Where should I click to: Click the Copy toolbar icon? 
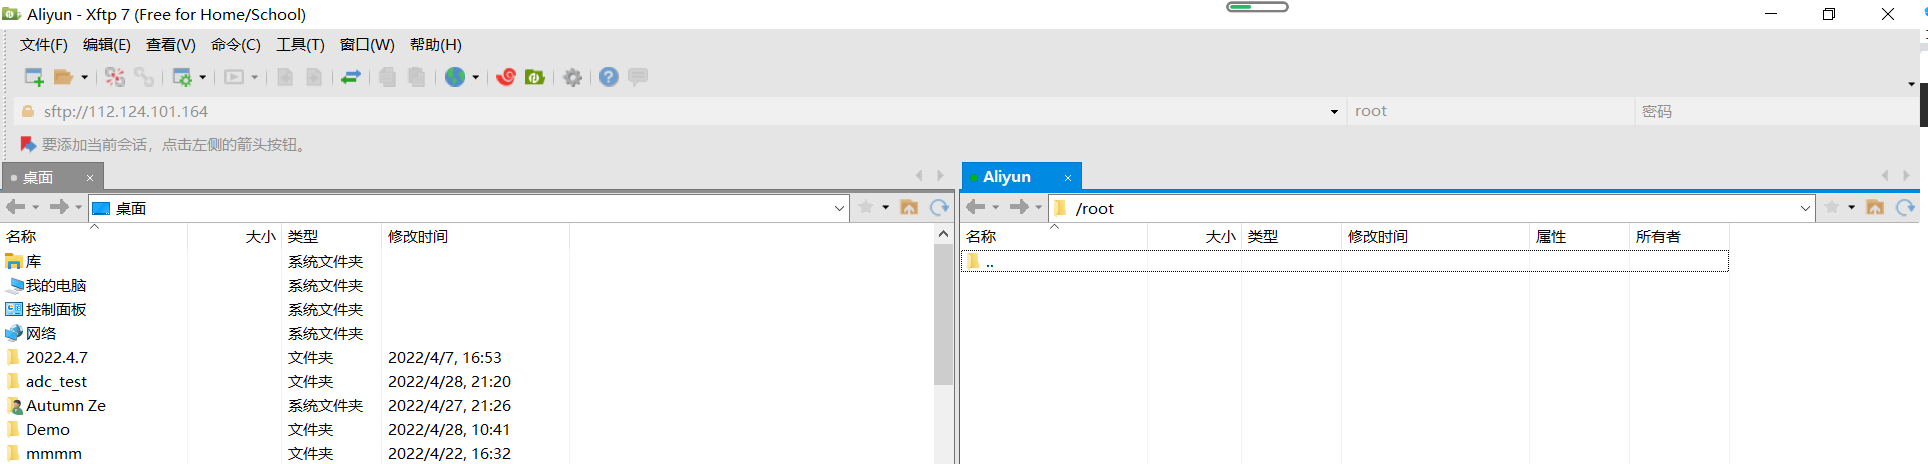pos(387,77)
